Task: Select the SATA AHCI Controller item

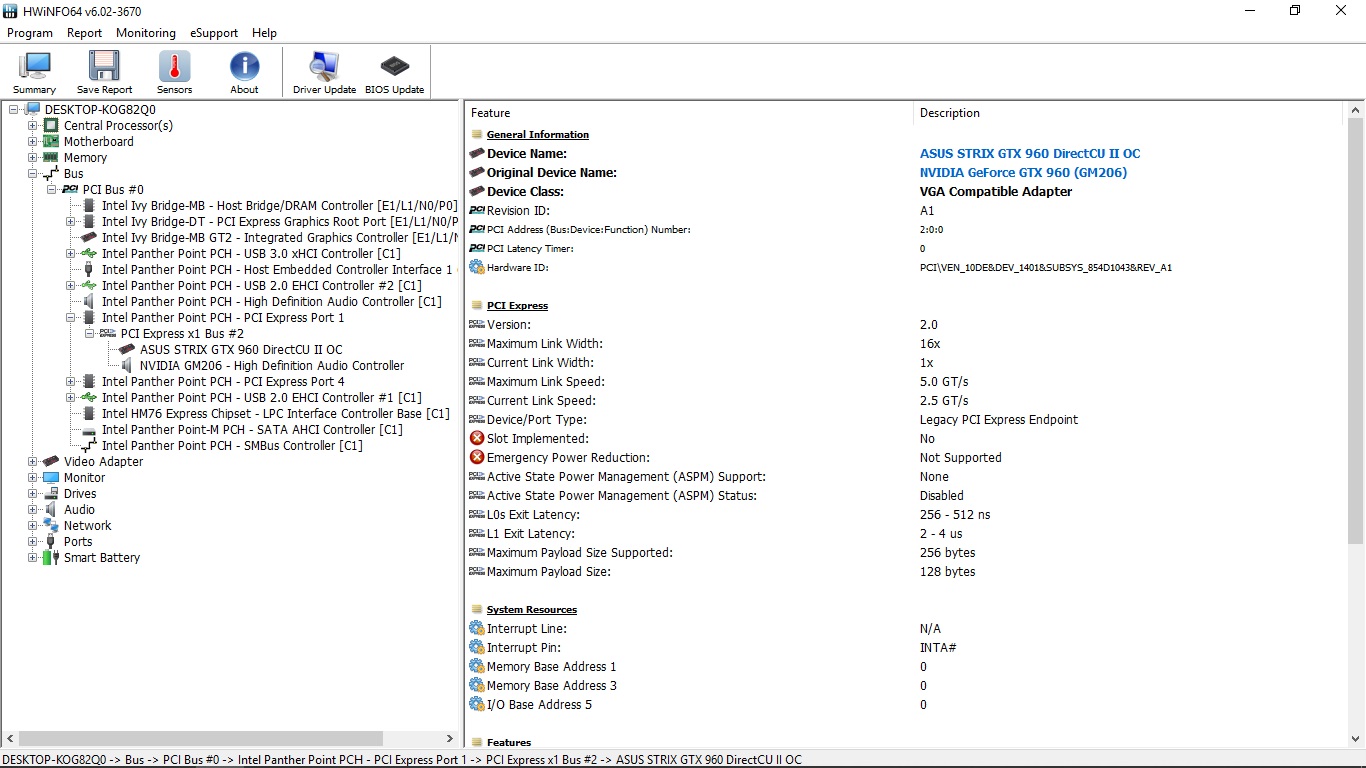Action: coord(252,430)
